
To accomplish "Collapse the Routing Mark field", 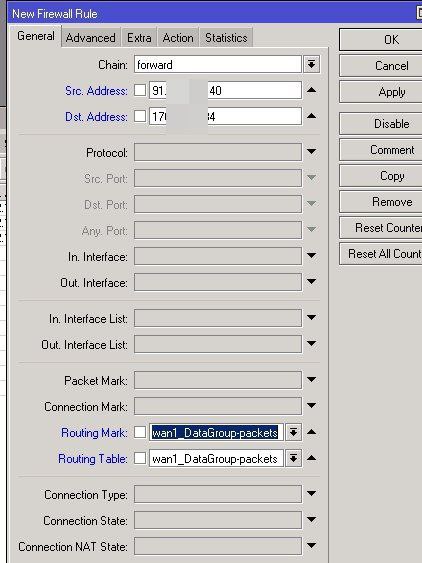I will tap(311, 432).
